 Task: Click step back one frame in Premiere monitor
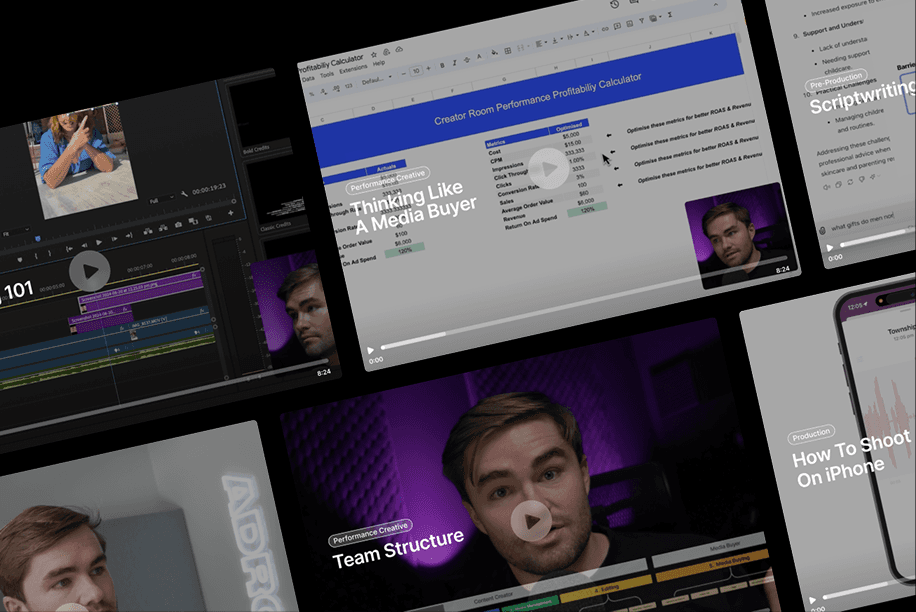coord(85,245)
